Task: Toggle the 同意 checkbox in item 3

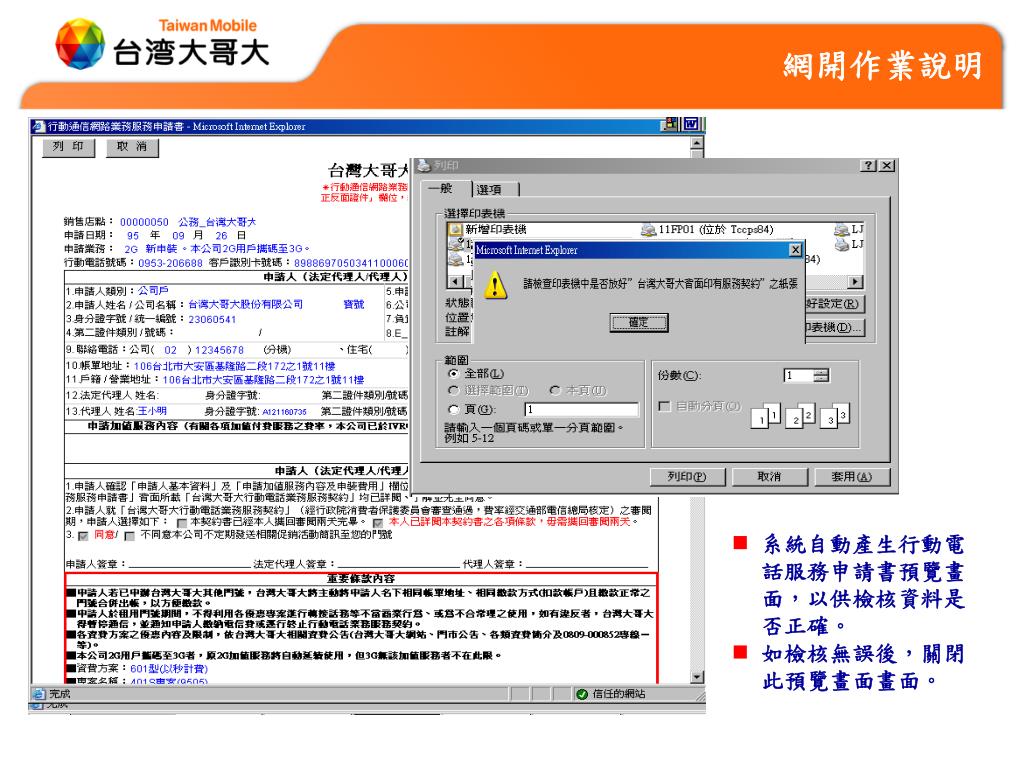Action: click(x=83, y=536)
